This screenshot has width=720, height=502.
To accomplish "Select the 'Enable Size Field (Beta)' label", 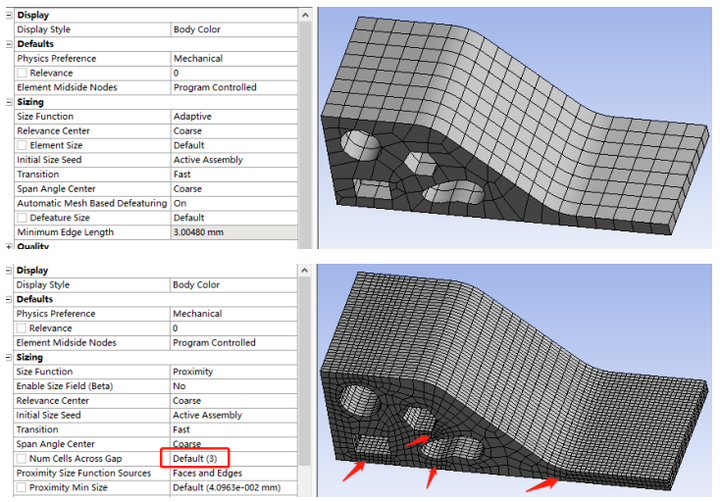I will click(64, 386).
